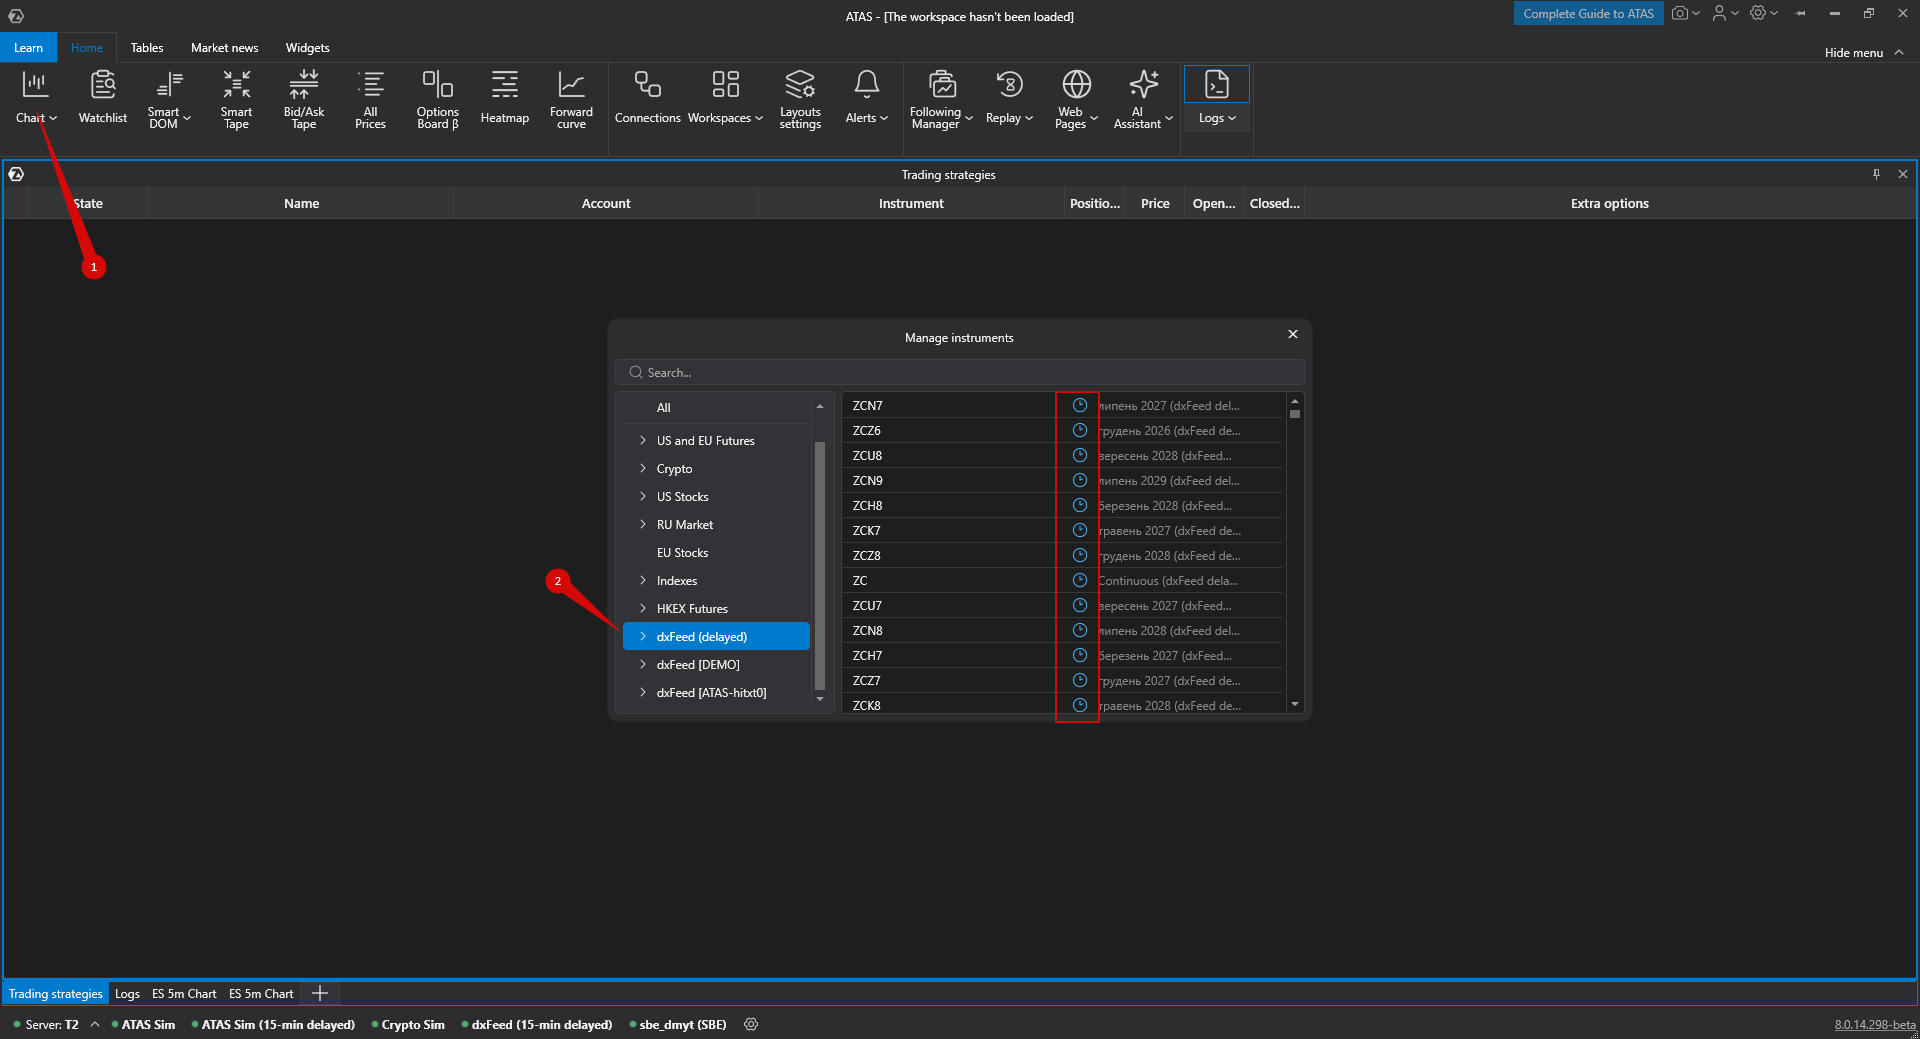This screenshot has width=1920, height=1039.
Task: Open connection settings gear in status bar
Action: pyautogui.click(x=751, y=1024)
